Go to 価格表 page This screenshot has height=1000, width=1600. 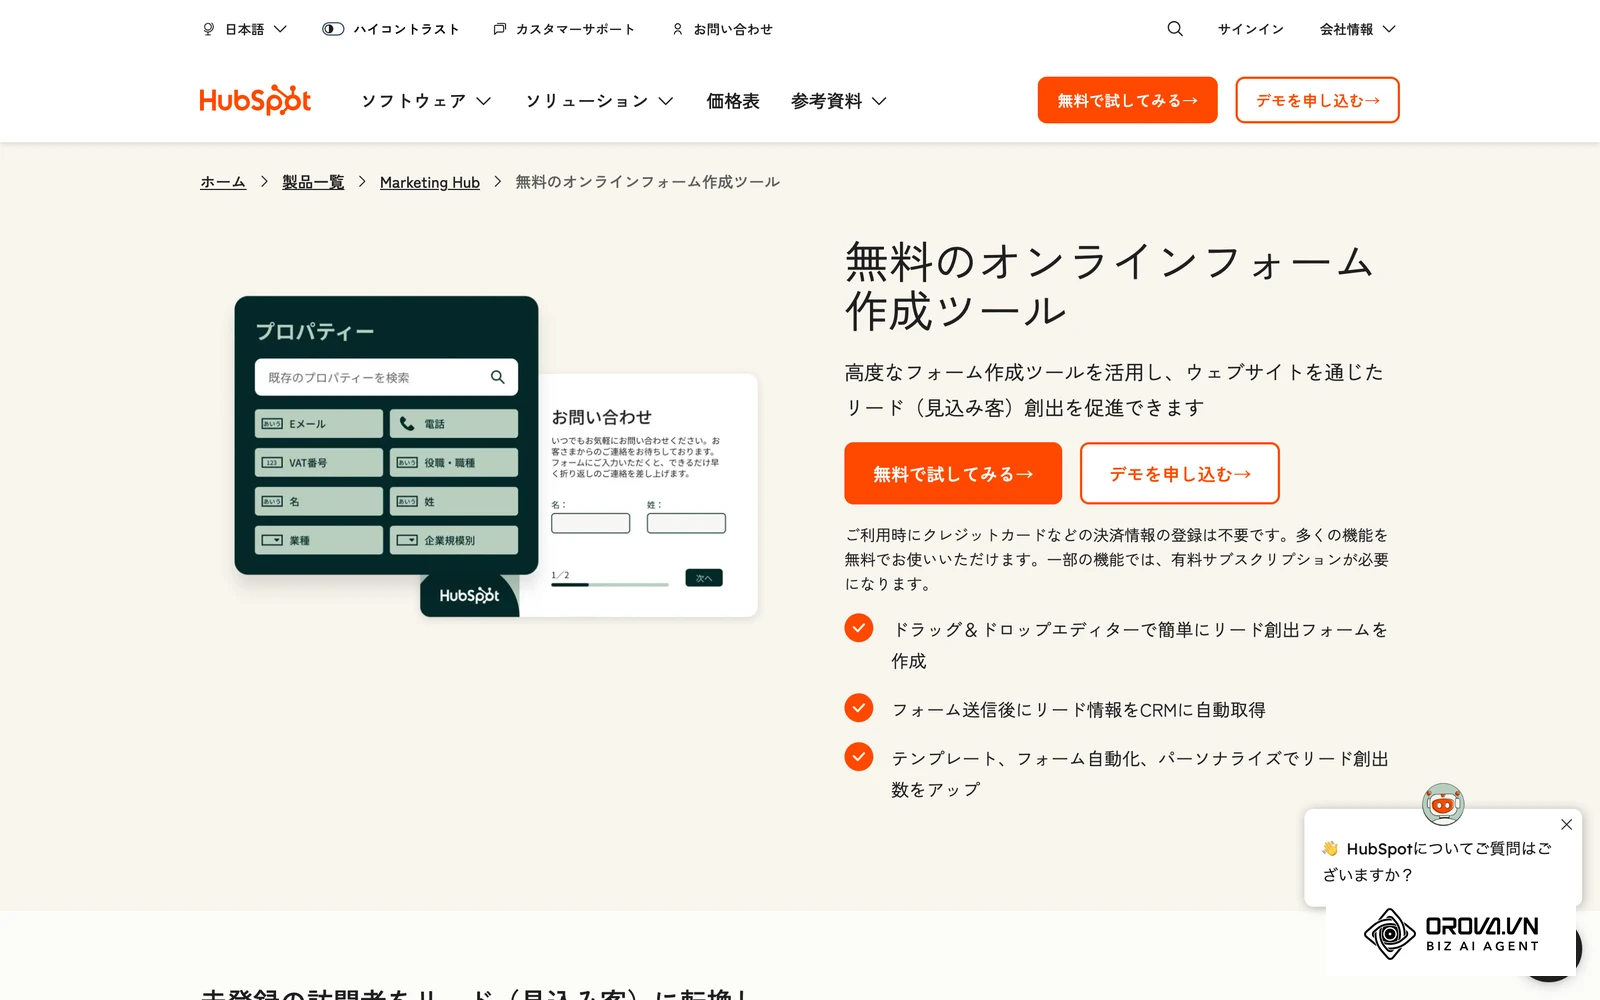(x=733, y=101)
